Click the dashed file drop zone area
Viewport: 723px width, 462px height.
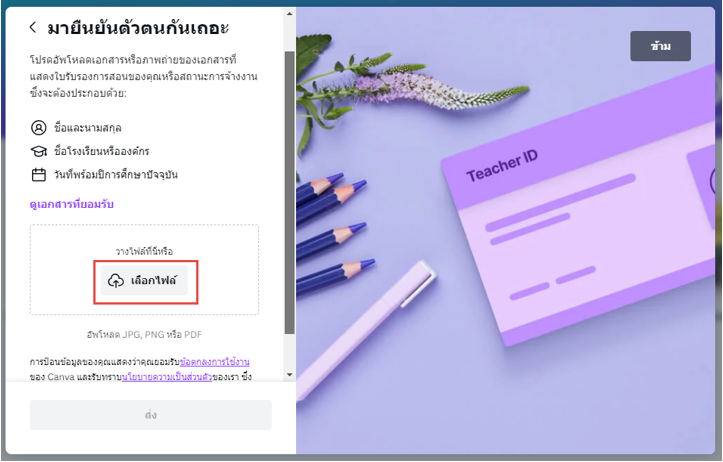point(144,270)
